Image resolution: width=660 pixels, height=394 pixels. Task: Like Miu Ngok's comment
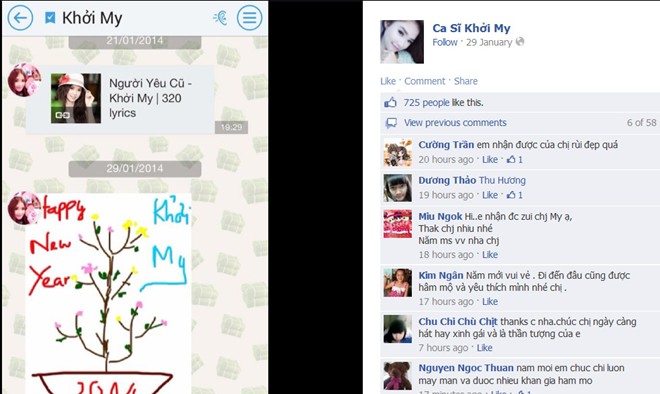[490, 255]
